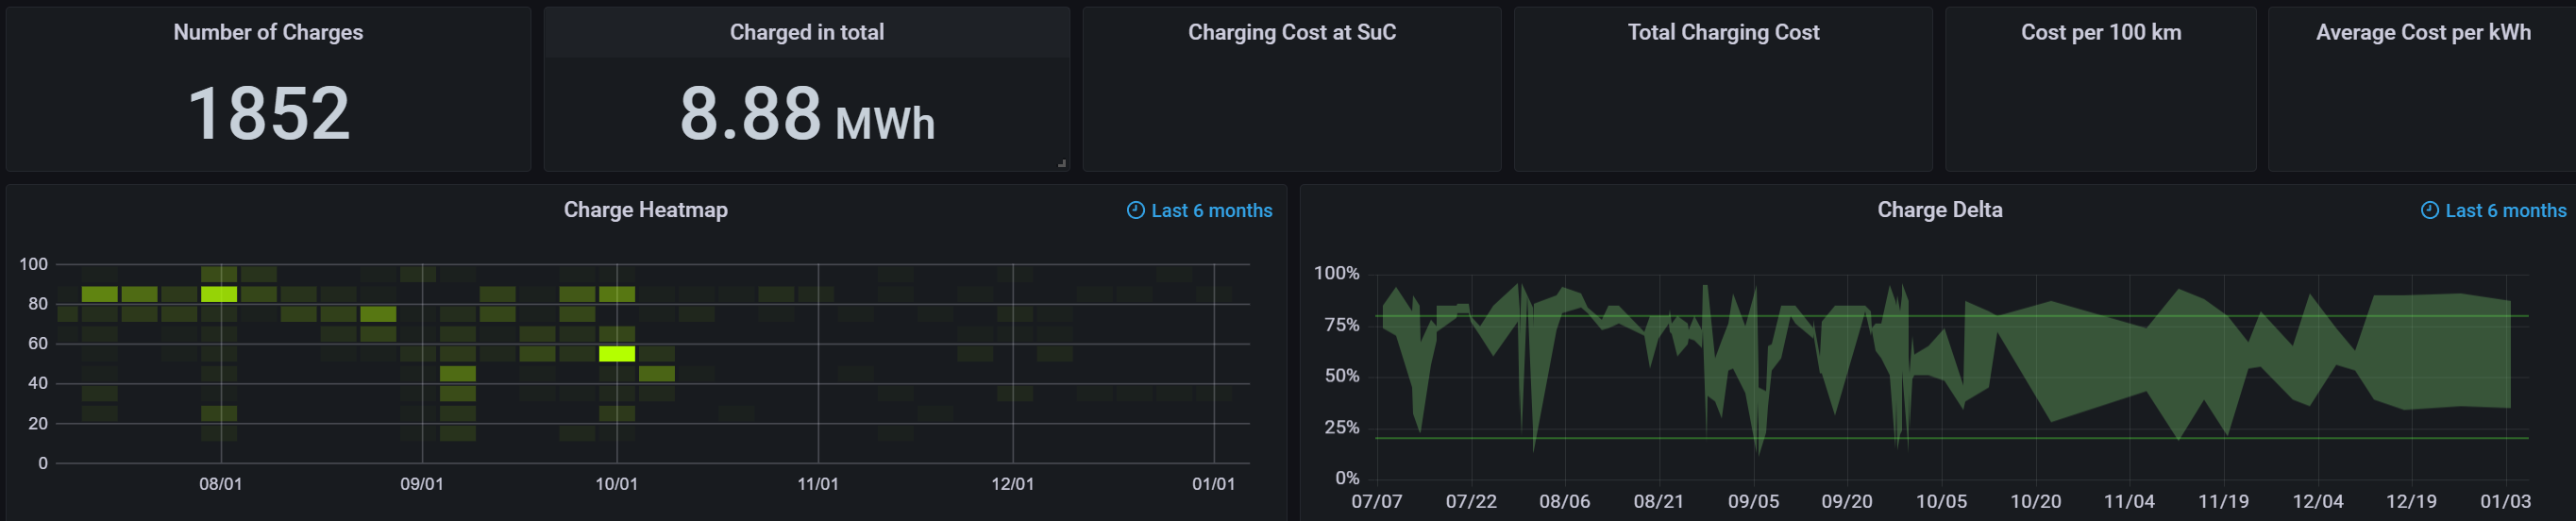Screen dimensions: 2576x521
Task: Click the Charge Delta panel title
Action: coord(1939,210)
